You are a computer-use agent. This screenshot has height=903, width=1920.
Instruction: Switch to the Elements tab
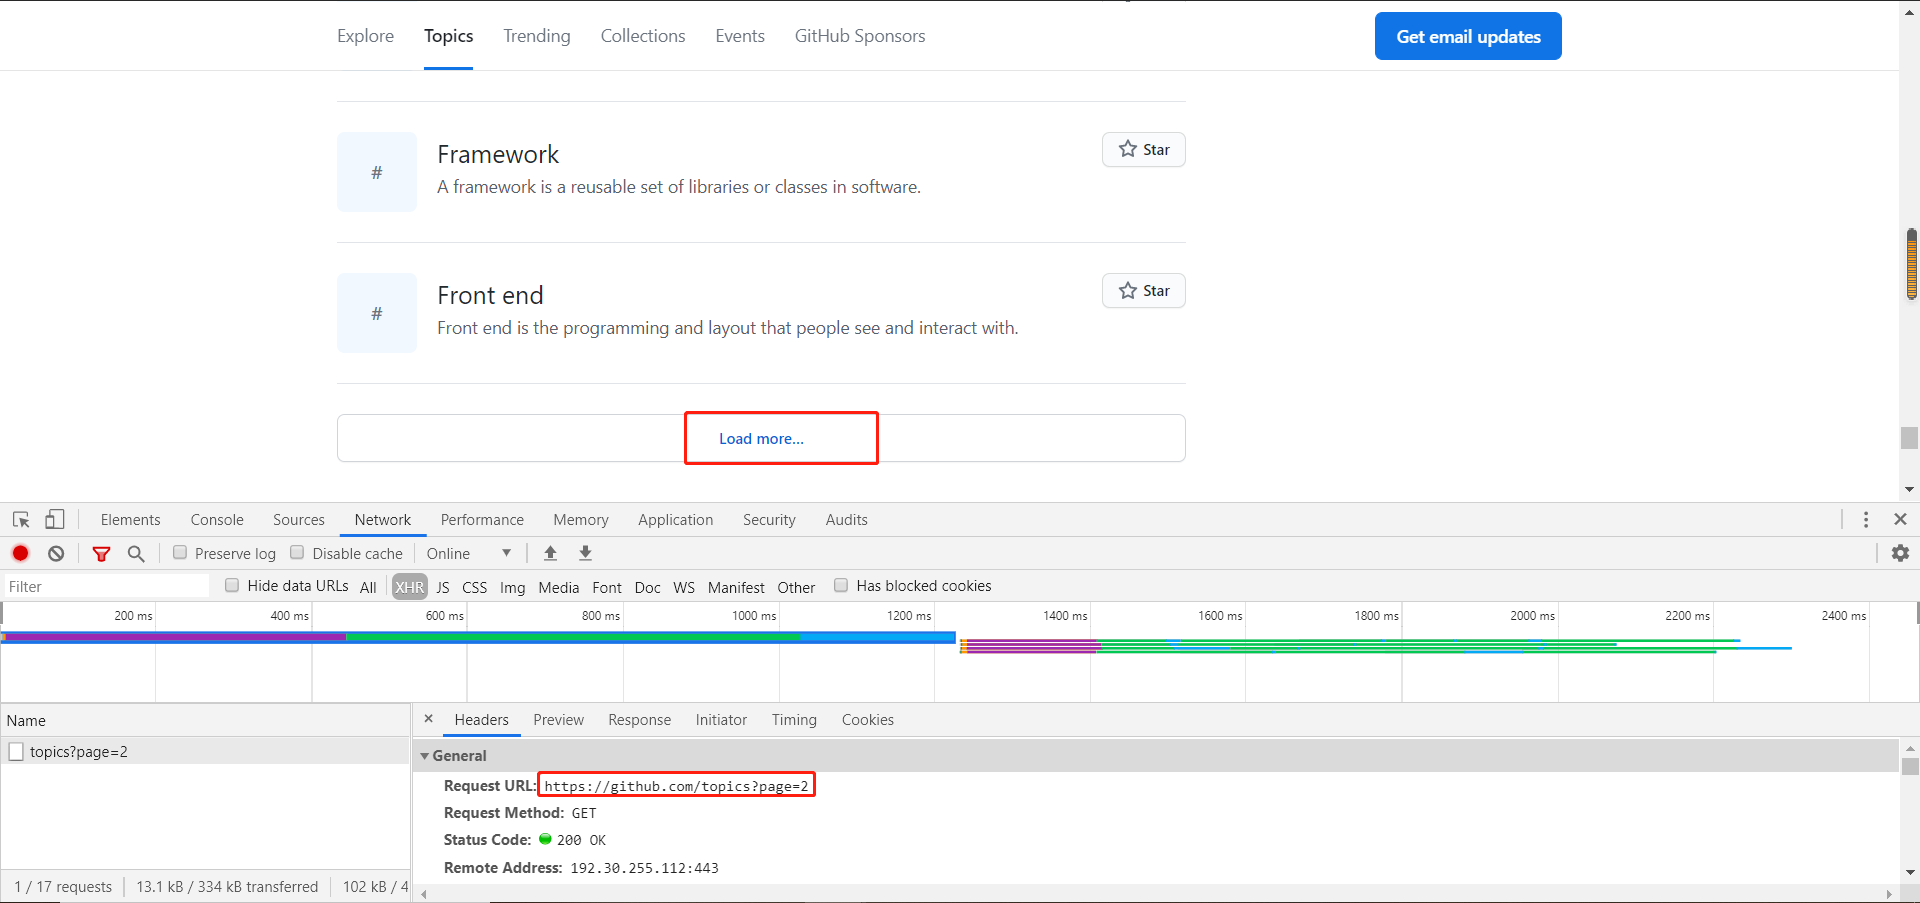point(130,520)
